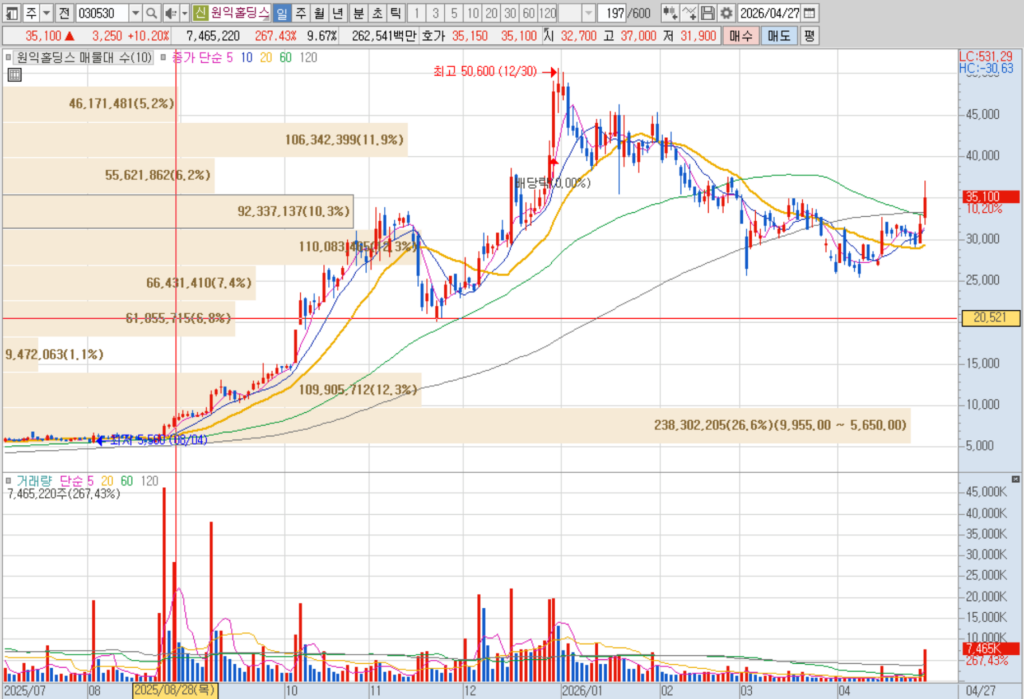Expand the 주 type dropdown arrow

coord(46,13)
